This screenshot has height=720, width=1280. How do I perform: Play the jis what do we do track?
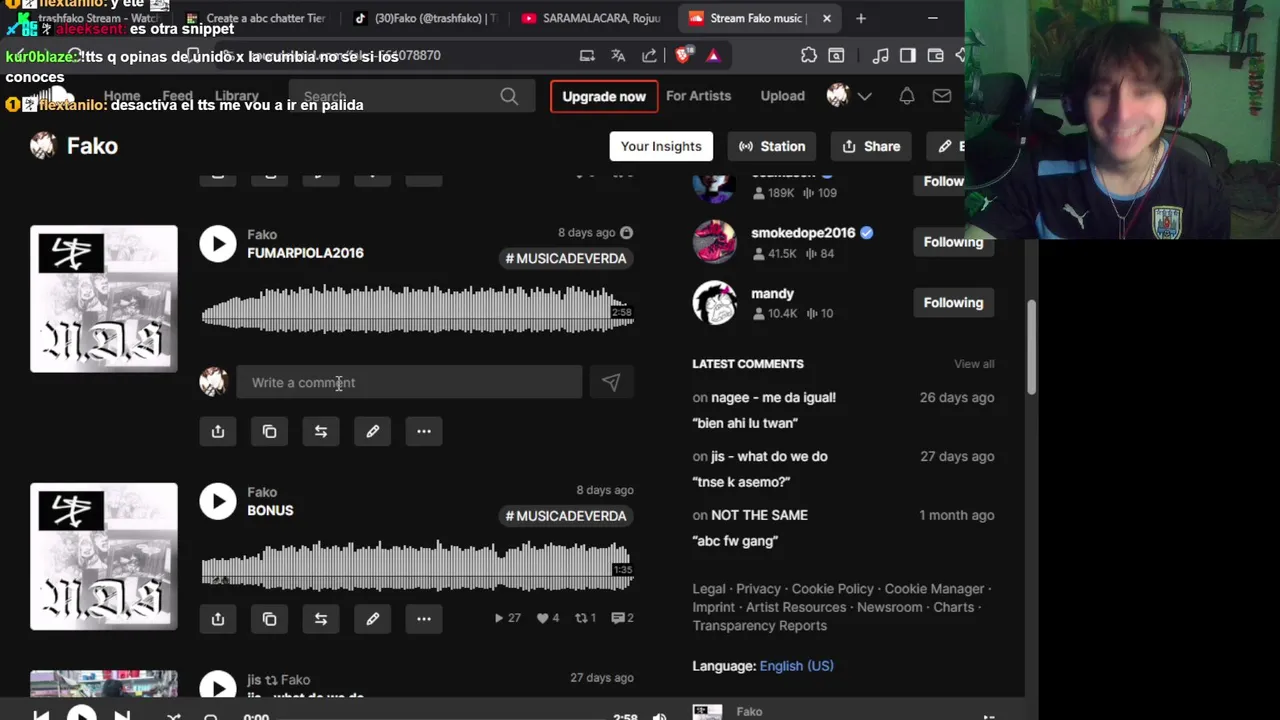tap(217, 688)
